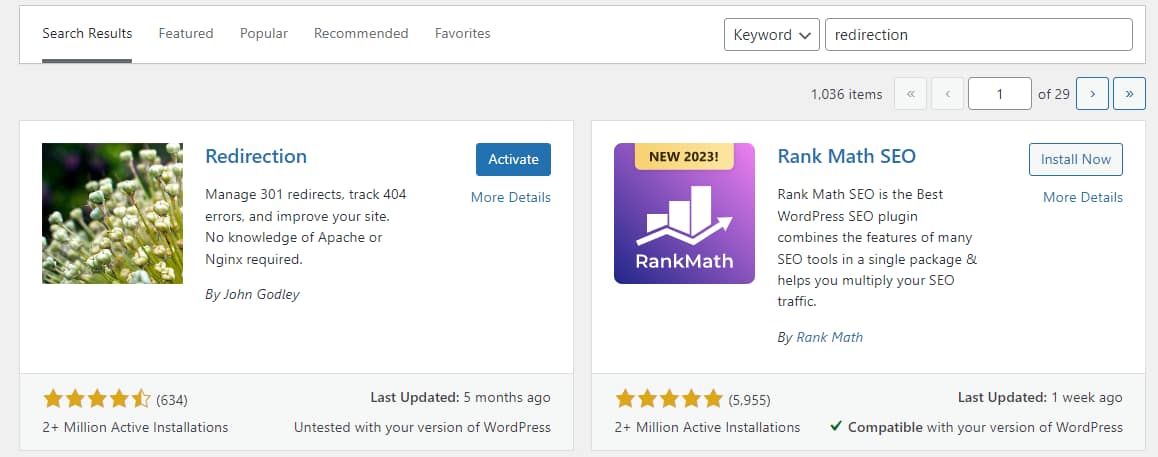Switch to the Popular tab
Viewport: 1158px width, 457px height.
click(264, 33)
